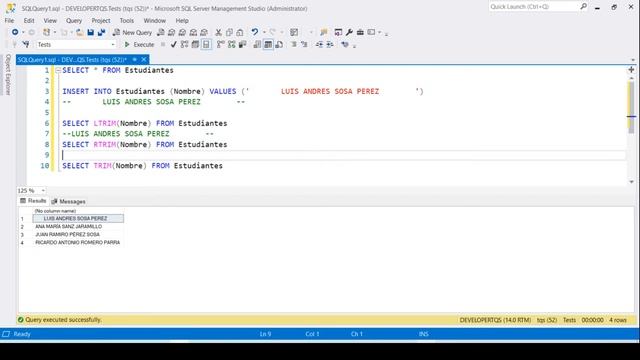The image size is (640, 360).
Task: Click the Open File folder icon
Action: tap(80, 32)
